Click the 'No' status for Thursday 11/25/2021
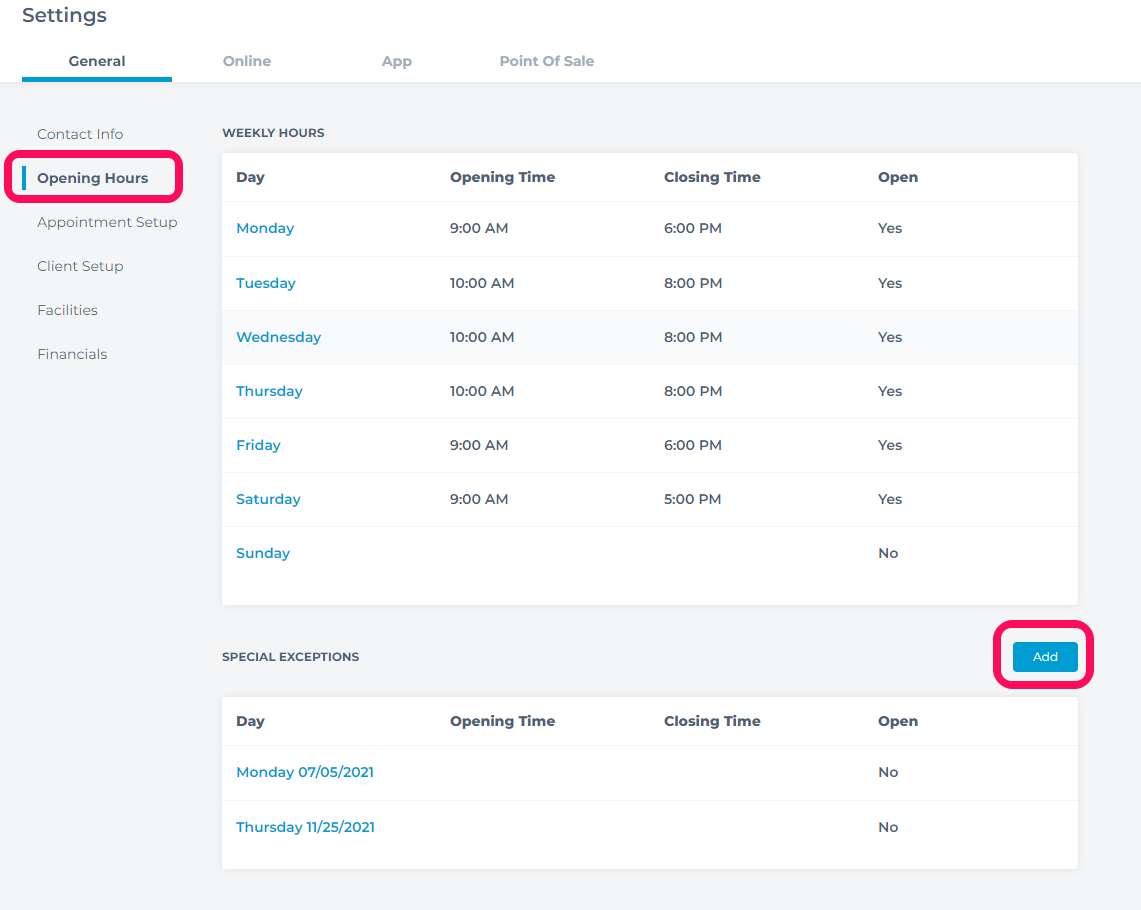1141x910 pixels. [888, 827]
